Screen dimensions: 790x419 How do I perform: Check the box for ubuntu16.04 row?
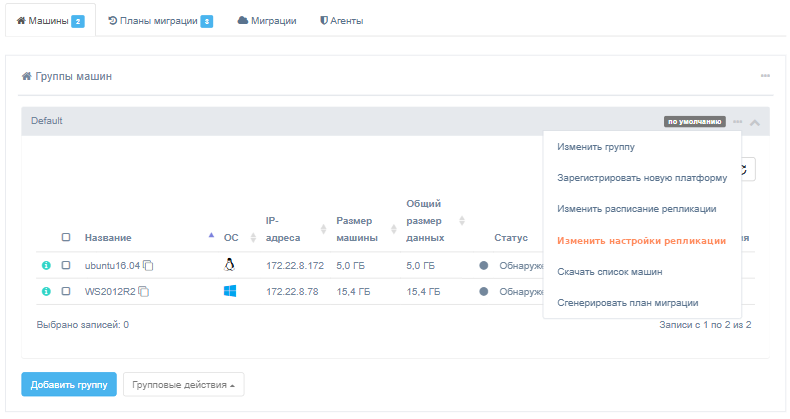click(x=66, y=266)
